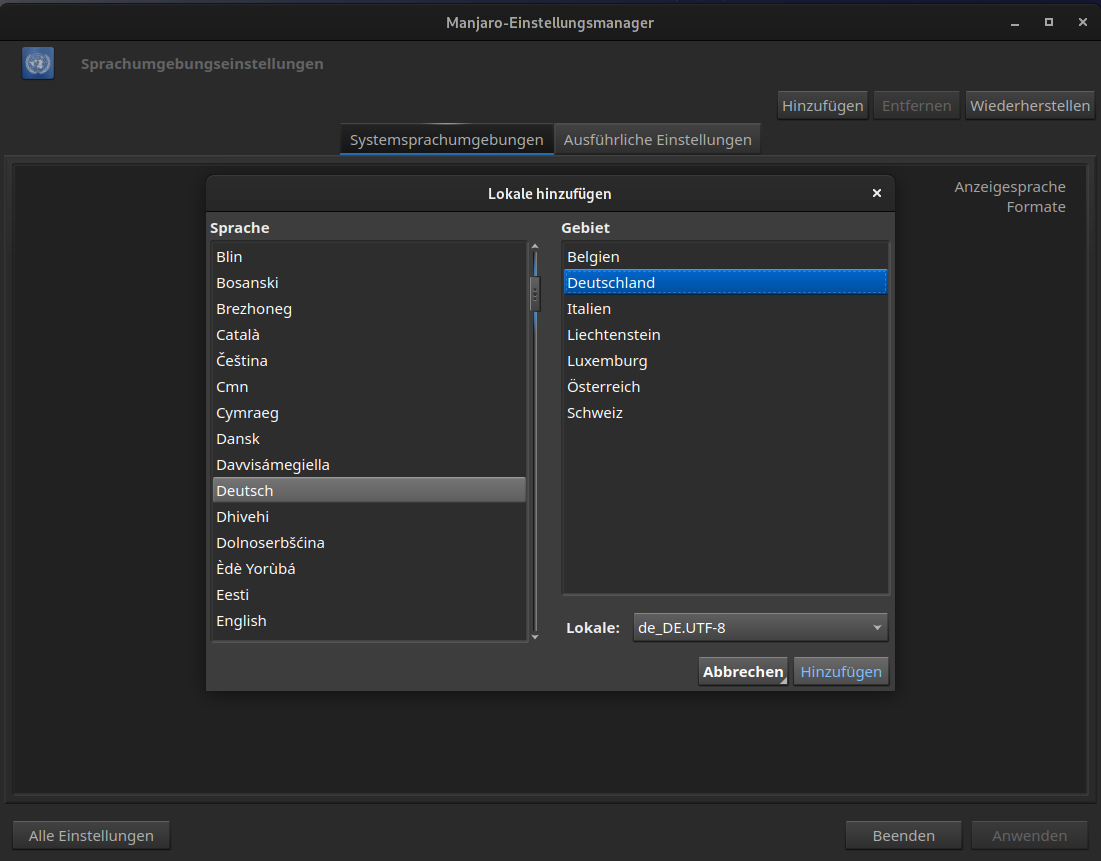
Task: Pick Èdè Yorùbá from the list
Action: point(369,569)
